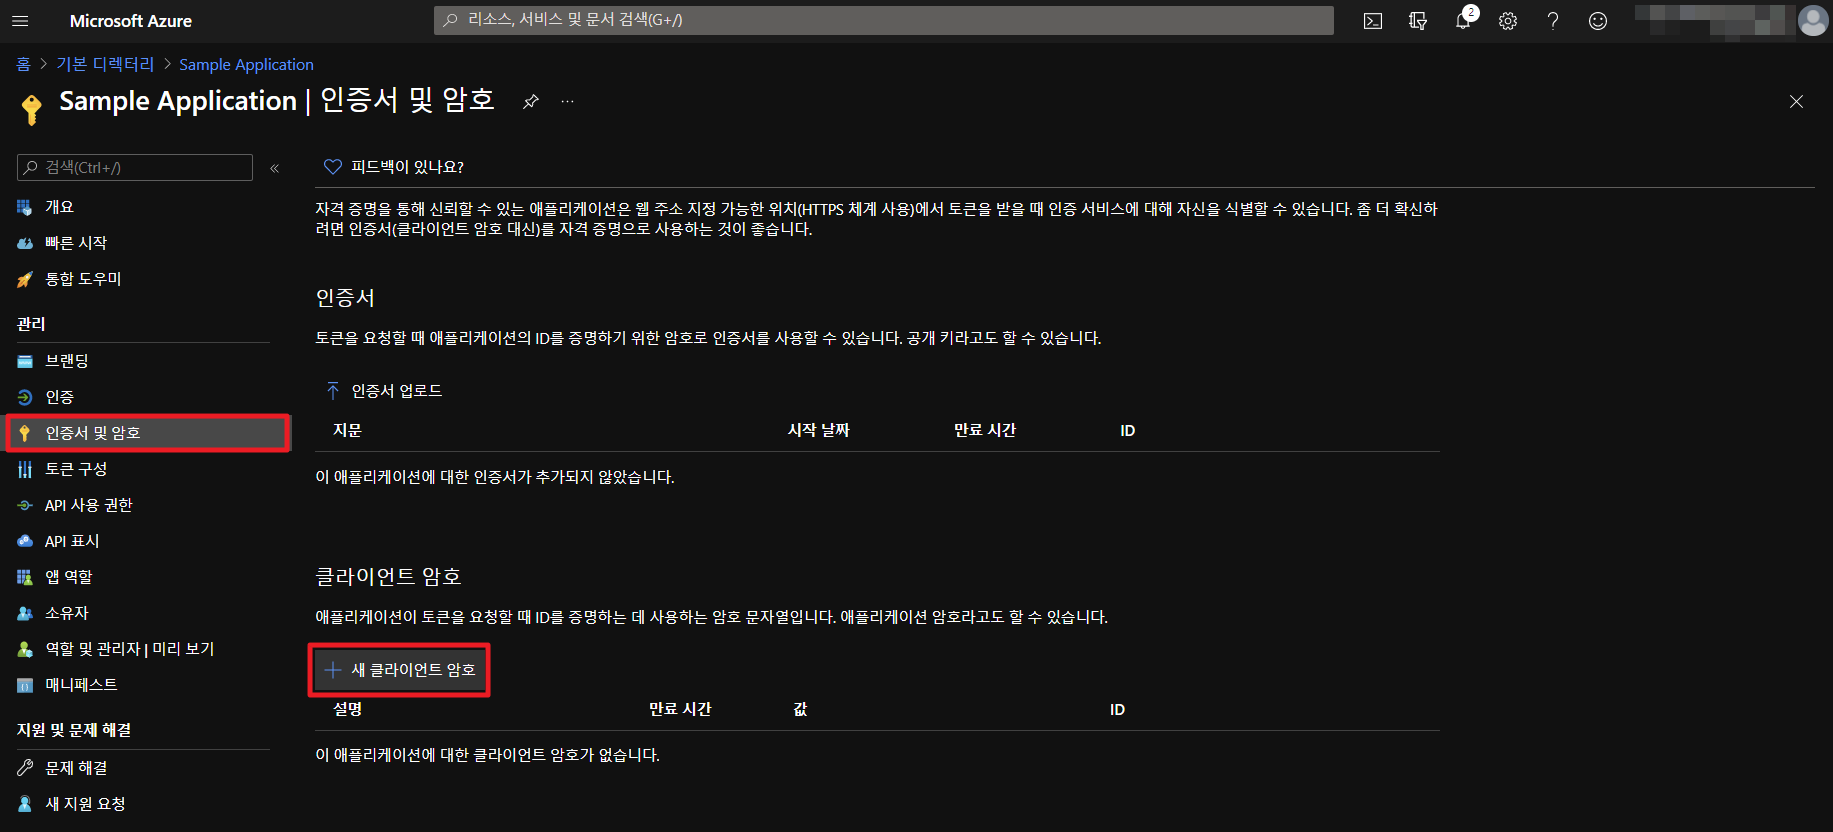Open the portal settings gear icon

(1507, 21)
